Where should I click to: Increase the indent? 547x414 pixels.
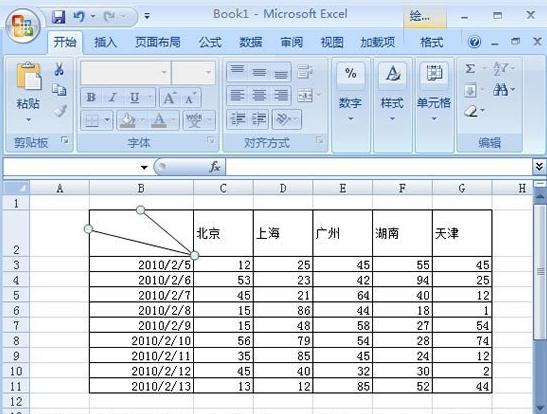(259, 120)
